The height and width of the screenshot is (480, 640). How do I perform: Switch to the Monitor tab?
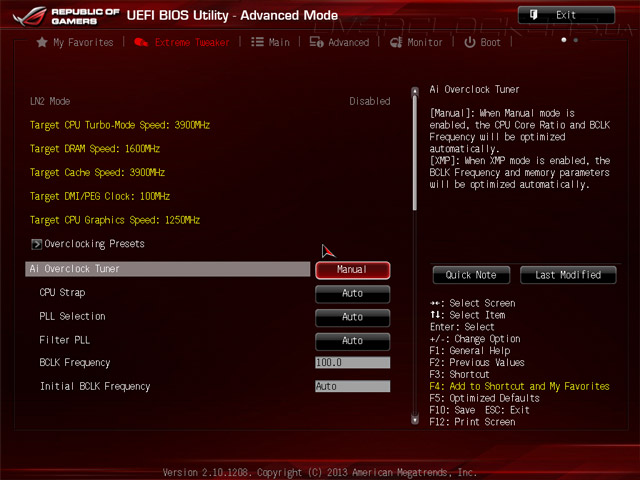(x=416, y=42)
